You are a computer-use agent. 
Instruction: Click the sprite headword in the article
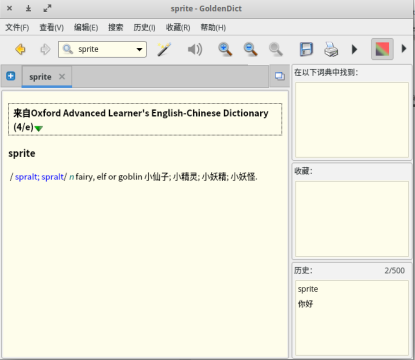tap(22, 153)
